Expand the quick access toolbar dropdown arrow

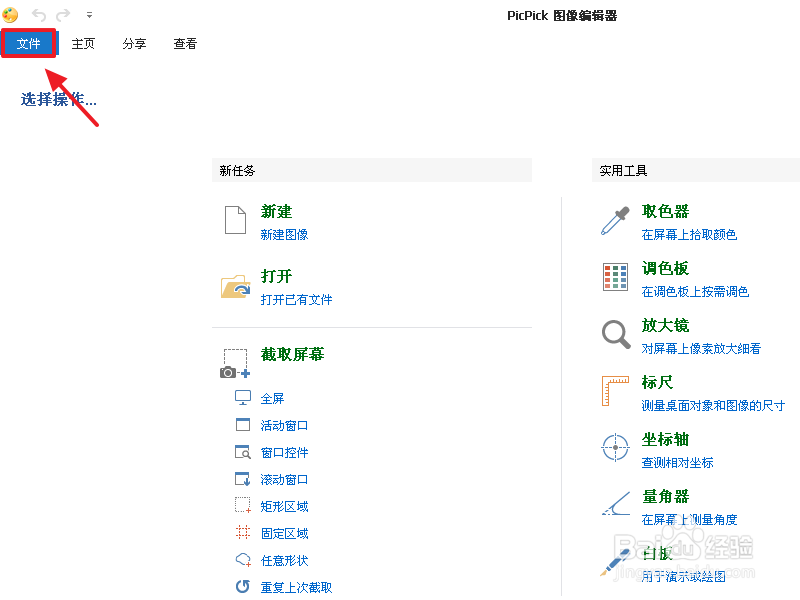[89, 15]
